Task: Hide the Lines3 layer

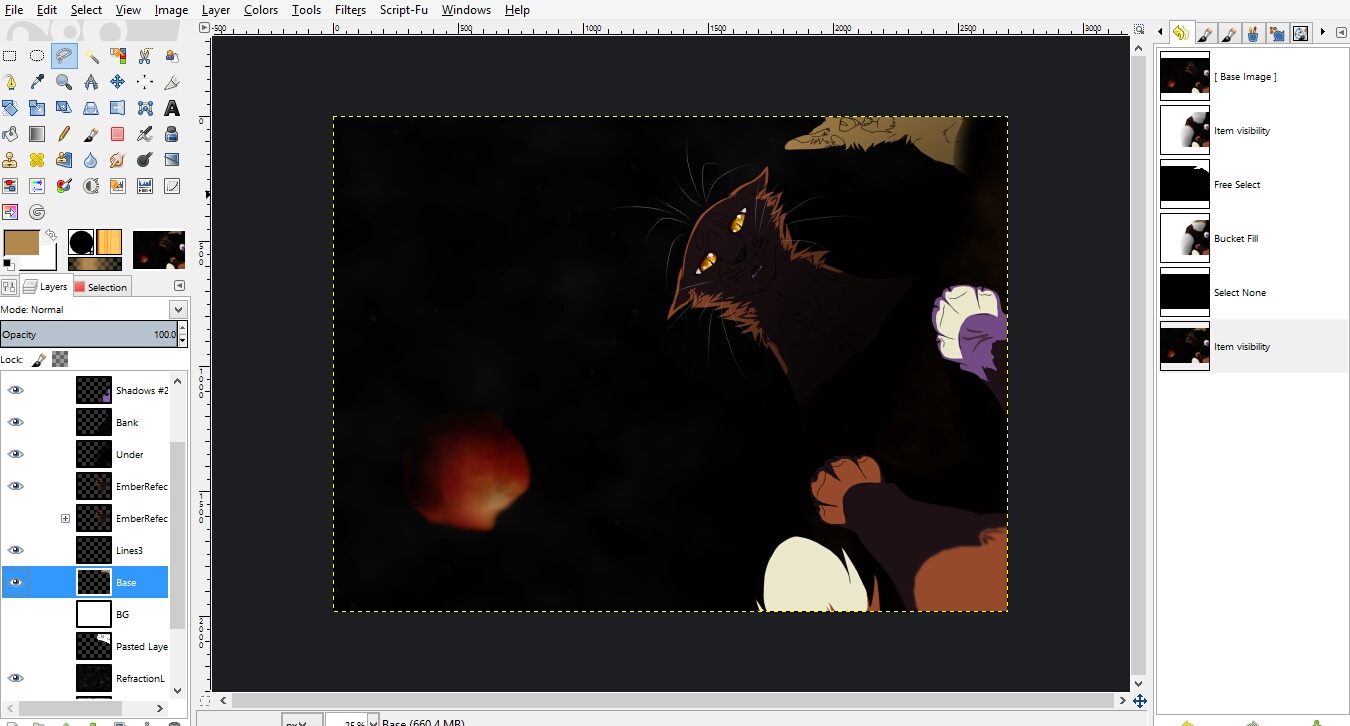Action: tap(15, 550)
